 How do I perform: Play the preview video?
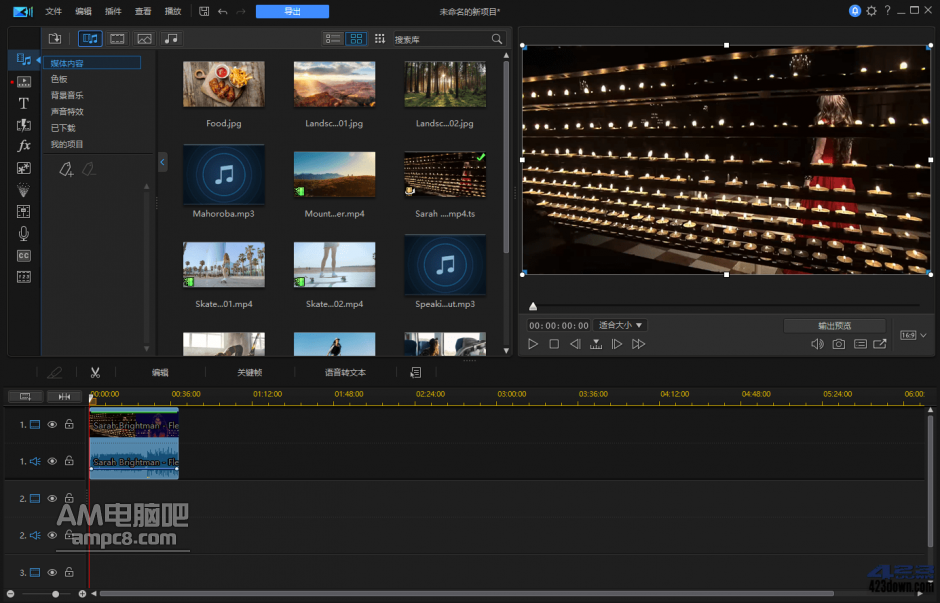(532, 344)
